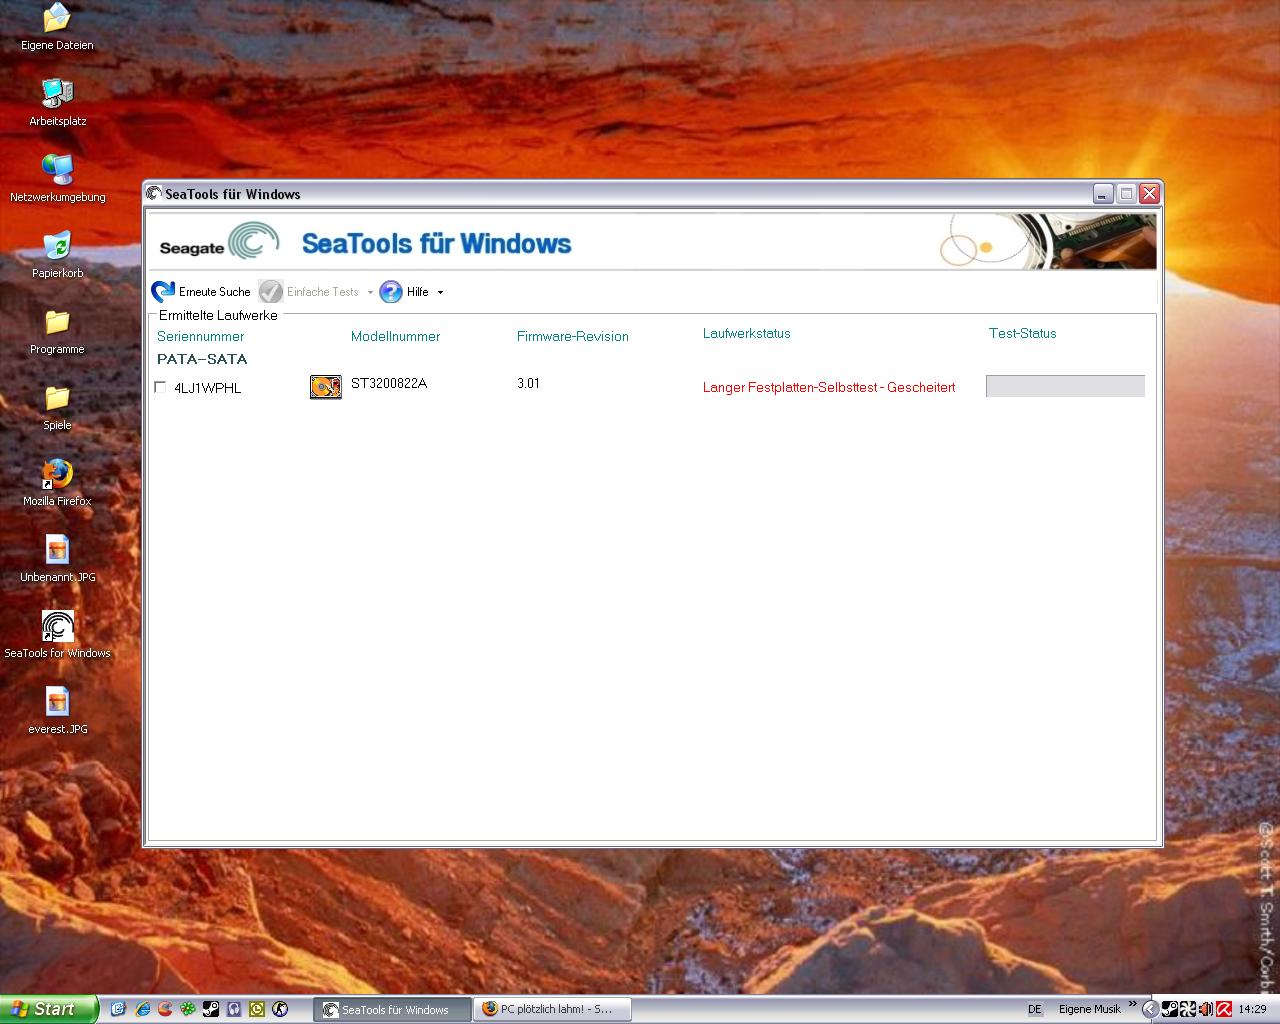Tick the checkbox for drive 4LJ1WPHL
Viewport: 1280px width, 1024px height.
point(160,387)
